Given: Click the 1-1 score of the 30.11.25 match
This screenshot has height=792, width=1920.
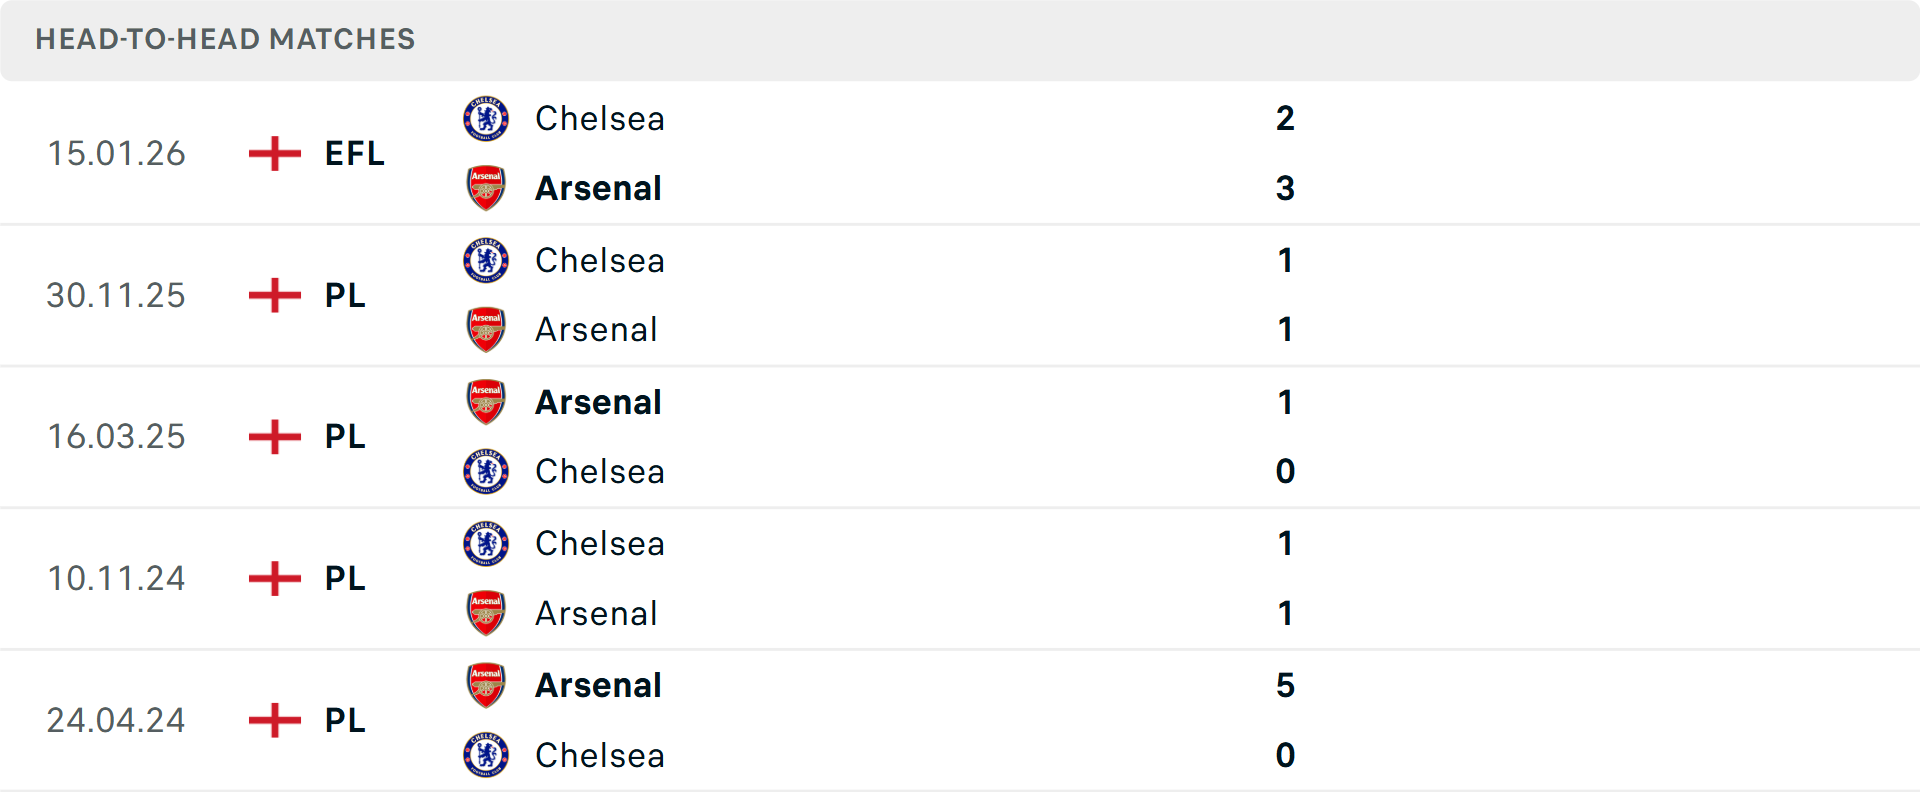Looking at the screenshot, I should [1286, 295].
